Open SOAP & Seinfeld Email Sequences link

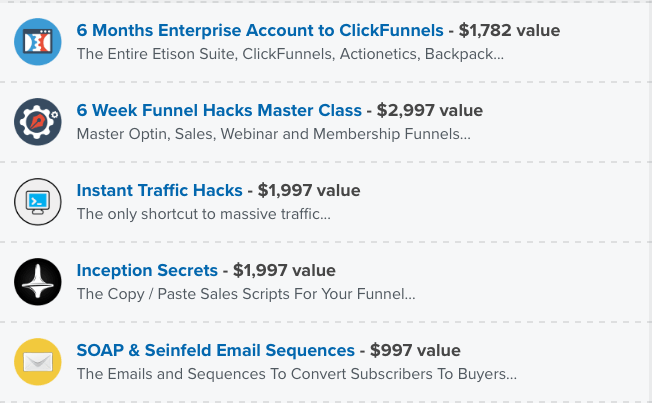click(215, 350)
